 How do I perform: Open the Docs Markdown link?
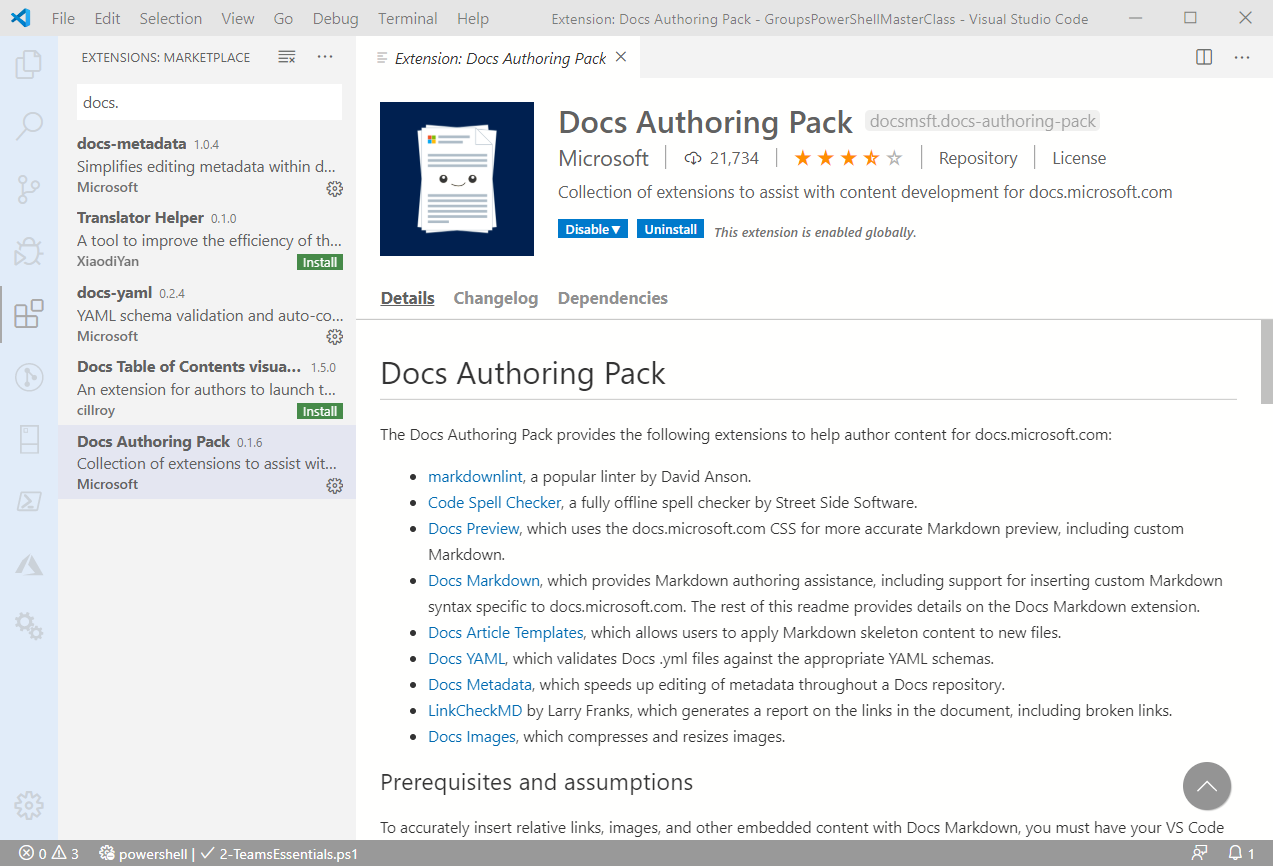click(484, 580)
